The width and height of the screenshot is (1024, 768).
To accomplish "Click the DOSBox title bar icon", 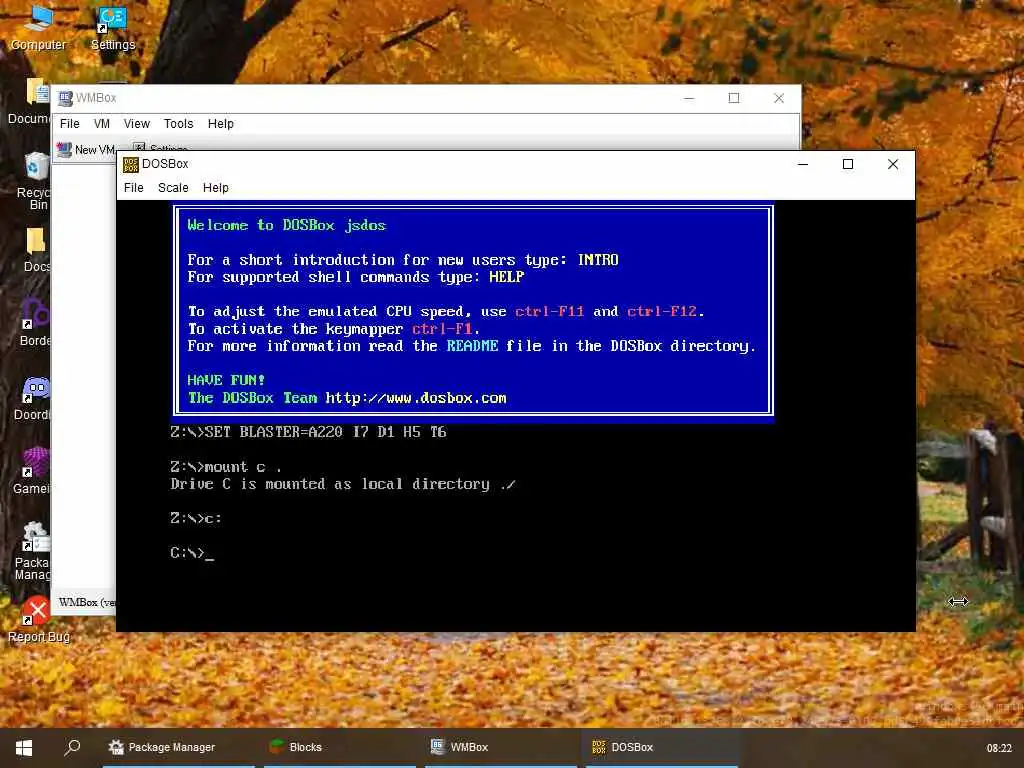I will (131, 164).
